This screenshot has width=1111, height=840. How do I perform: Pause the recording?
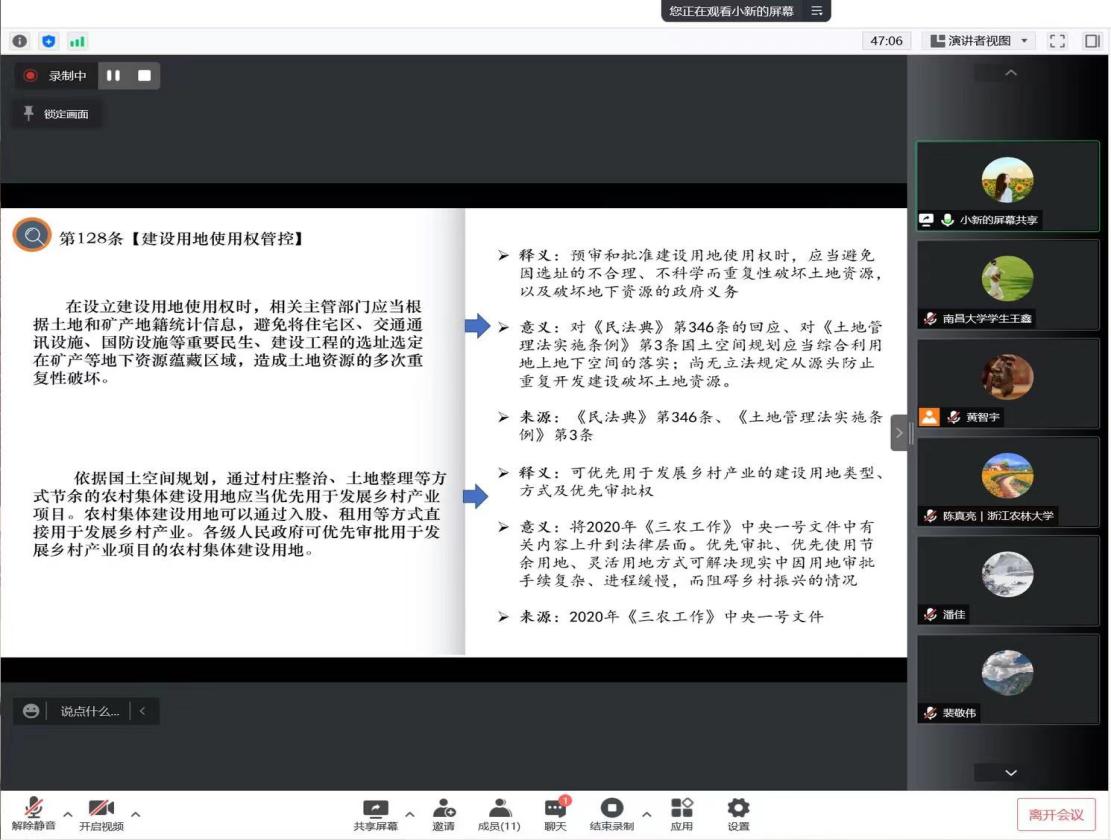[113, 76]
